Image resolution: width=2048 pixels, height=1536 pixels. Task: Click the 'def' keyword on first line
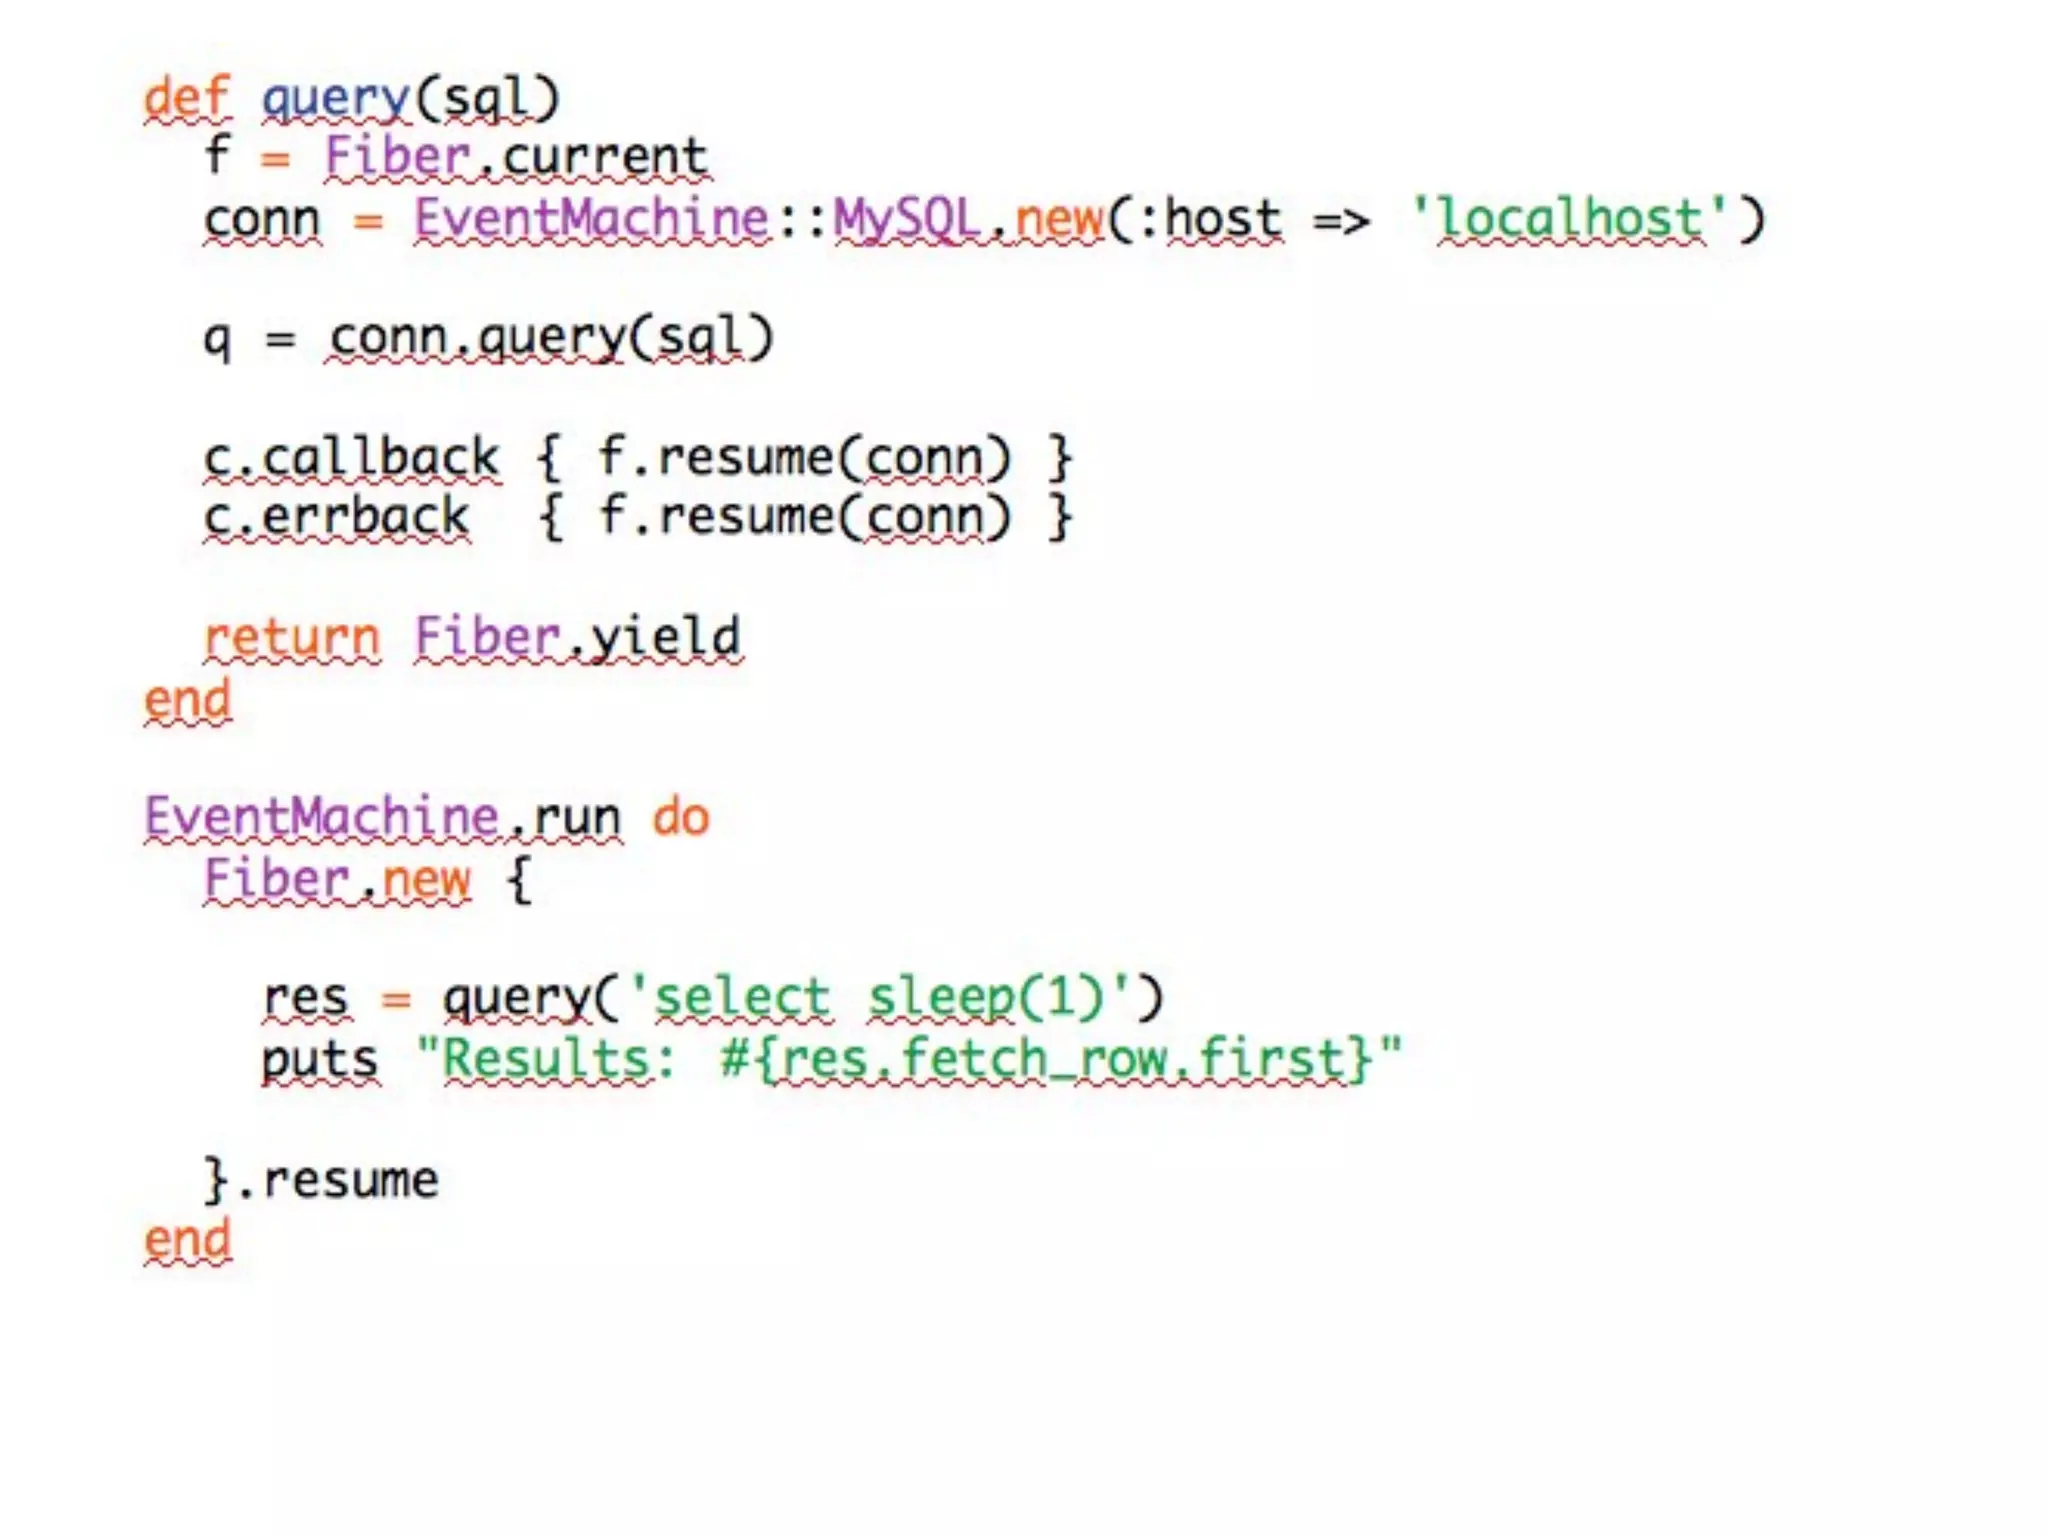(187, 99)
